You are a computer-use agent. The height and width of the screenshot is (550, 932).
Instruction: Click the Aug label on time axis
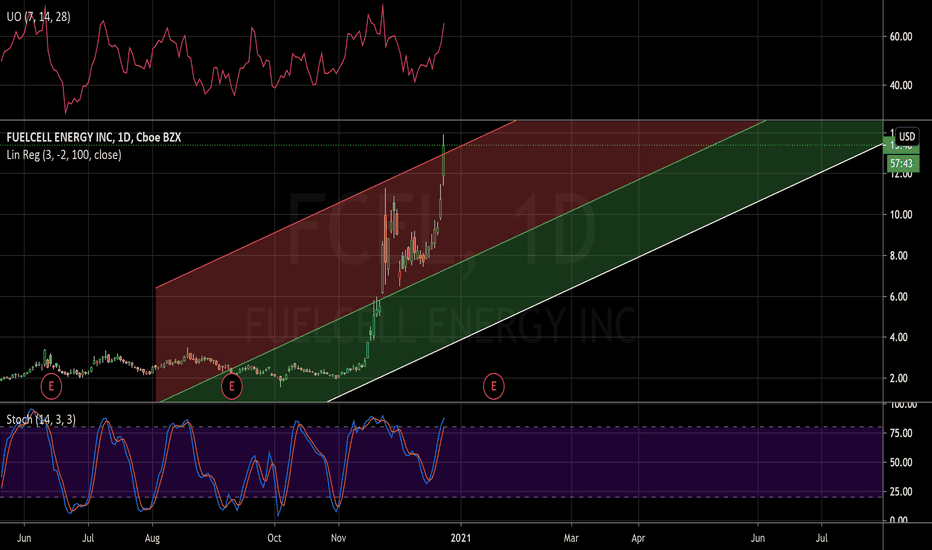[x=152, y=539]
